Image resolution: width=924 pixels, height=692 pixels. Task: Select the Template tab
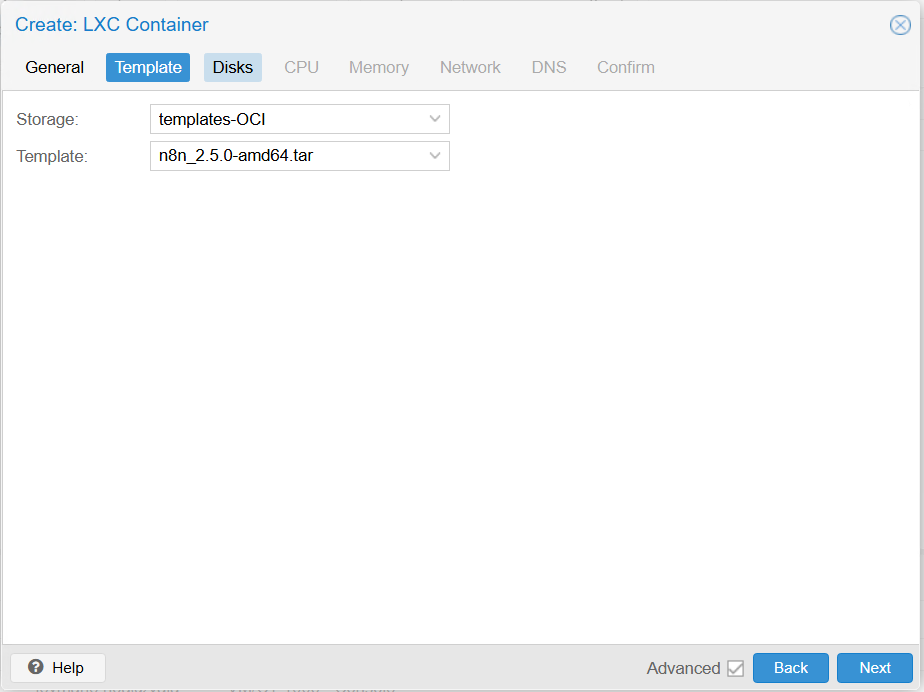point(148,67)
